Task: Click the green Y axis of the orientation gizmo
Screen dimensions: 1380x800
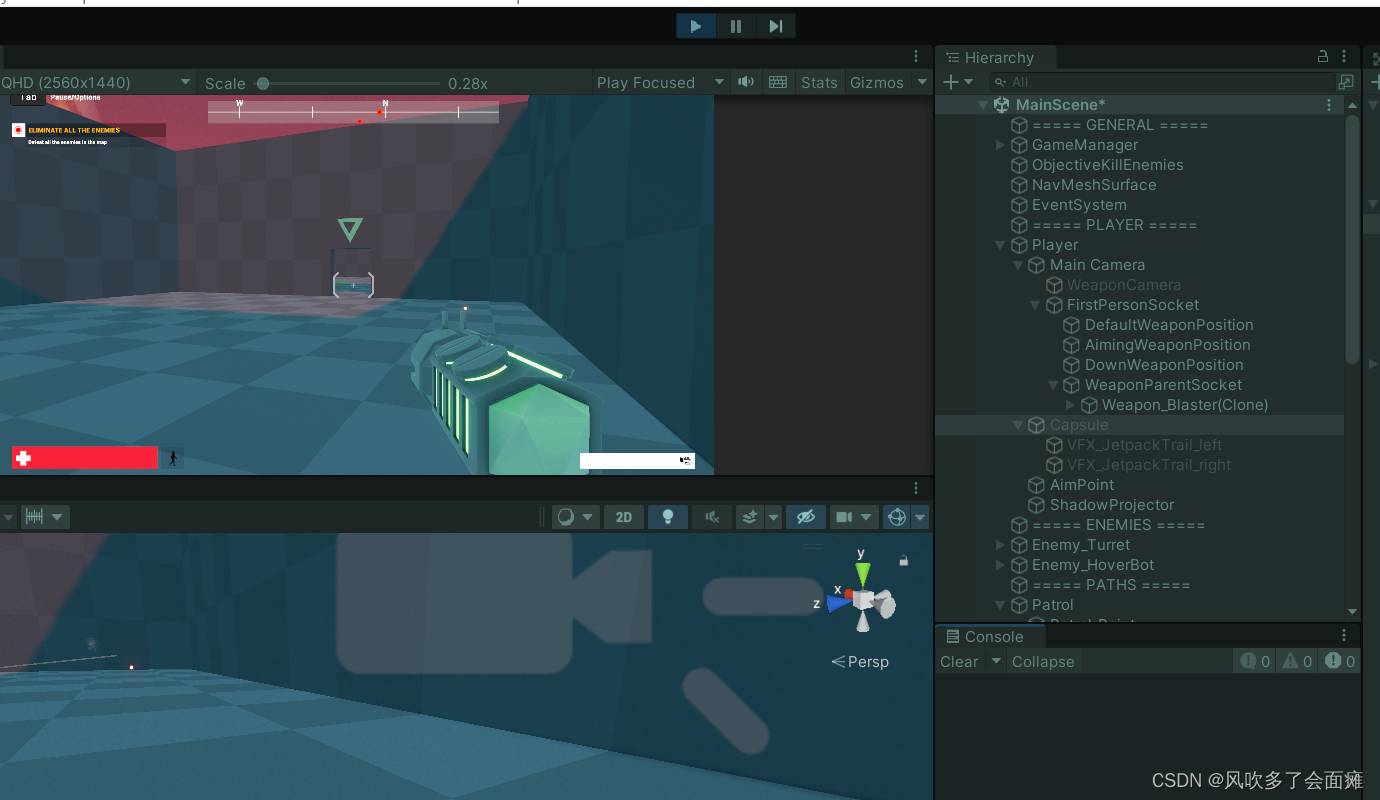Action: click(x=863, y=574)
